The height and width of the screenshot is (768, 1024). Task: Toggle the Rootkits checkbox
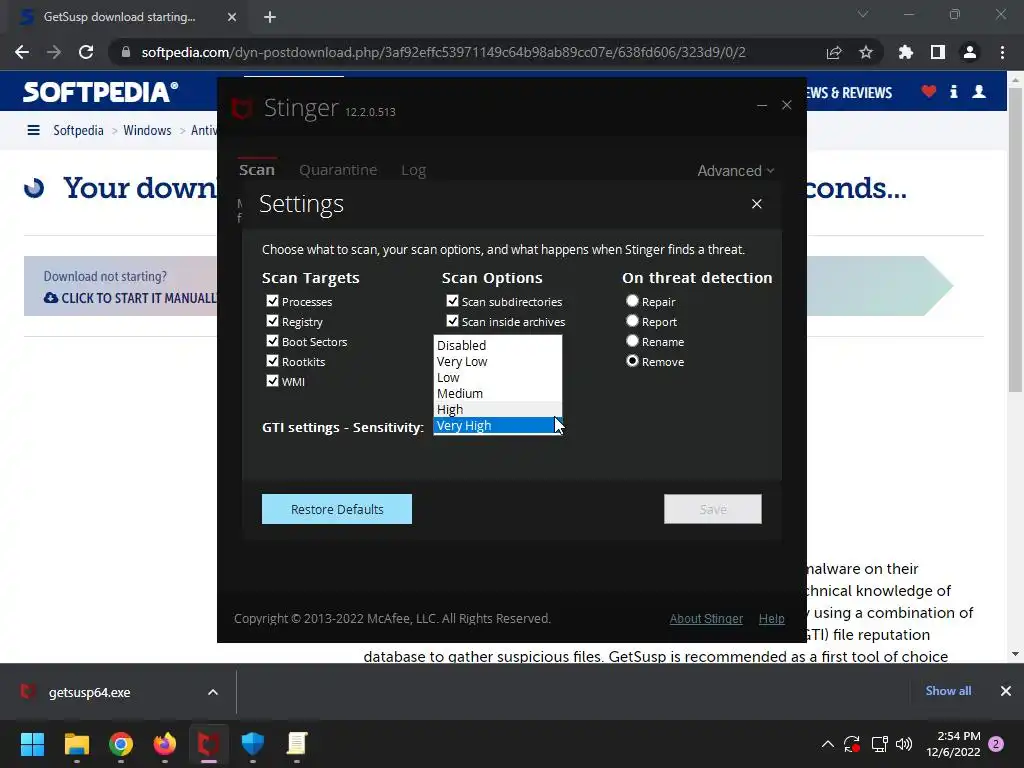click(272, 361)
